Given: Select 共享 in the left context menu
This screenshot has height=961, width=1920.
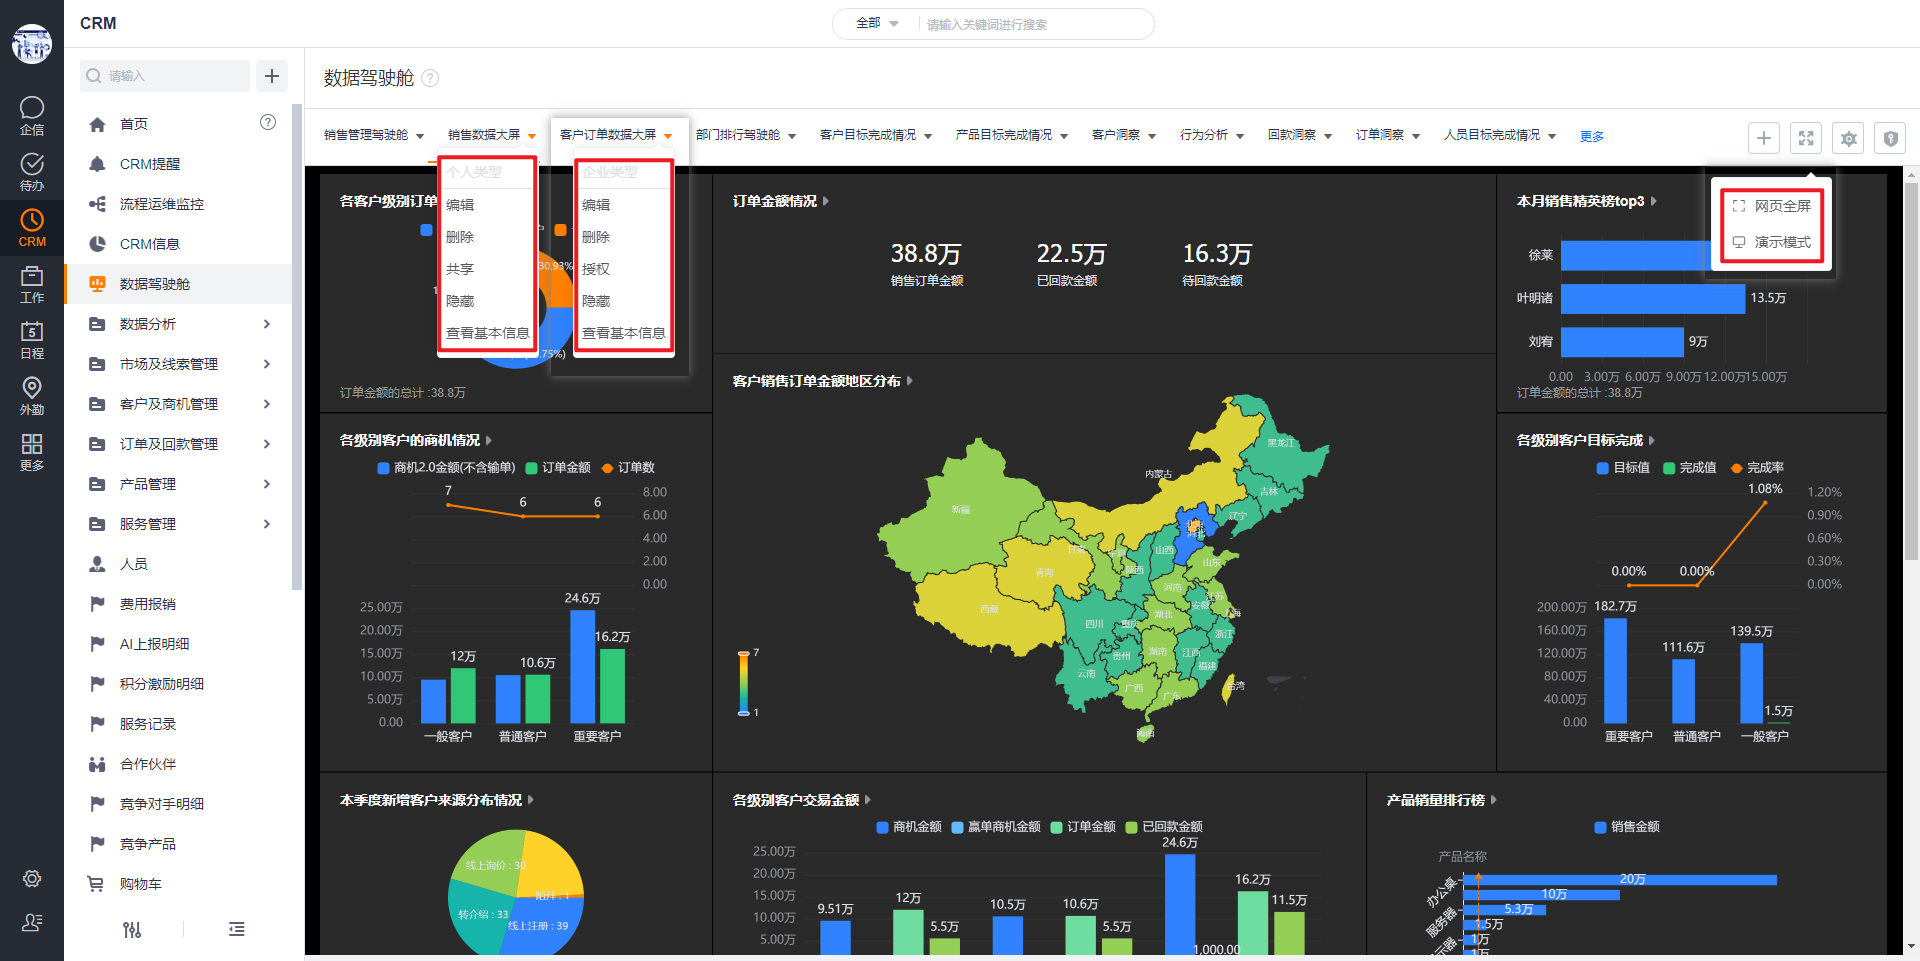Looking at the screenshot, I should (460, 269).
